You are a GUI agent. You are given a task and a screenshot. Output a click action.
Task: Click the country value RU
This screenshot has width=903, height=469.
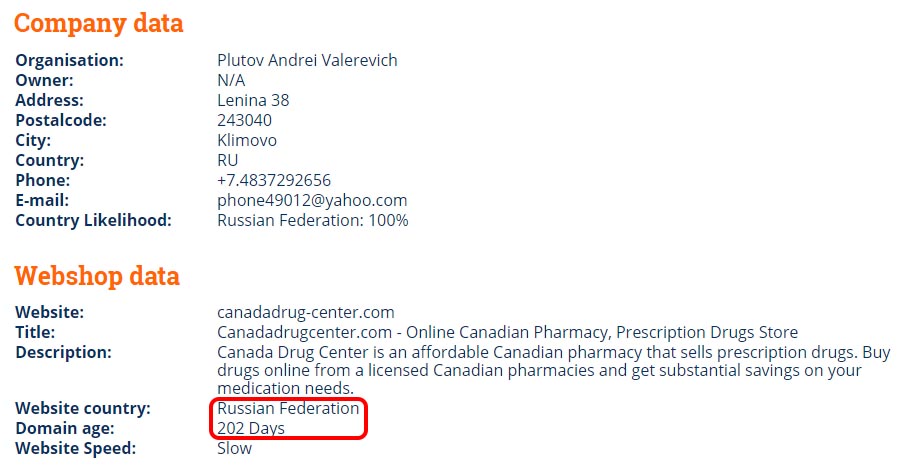pyautogui.click(x=227, y=160)
